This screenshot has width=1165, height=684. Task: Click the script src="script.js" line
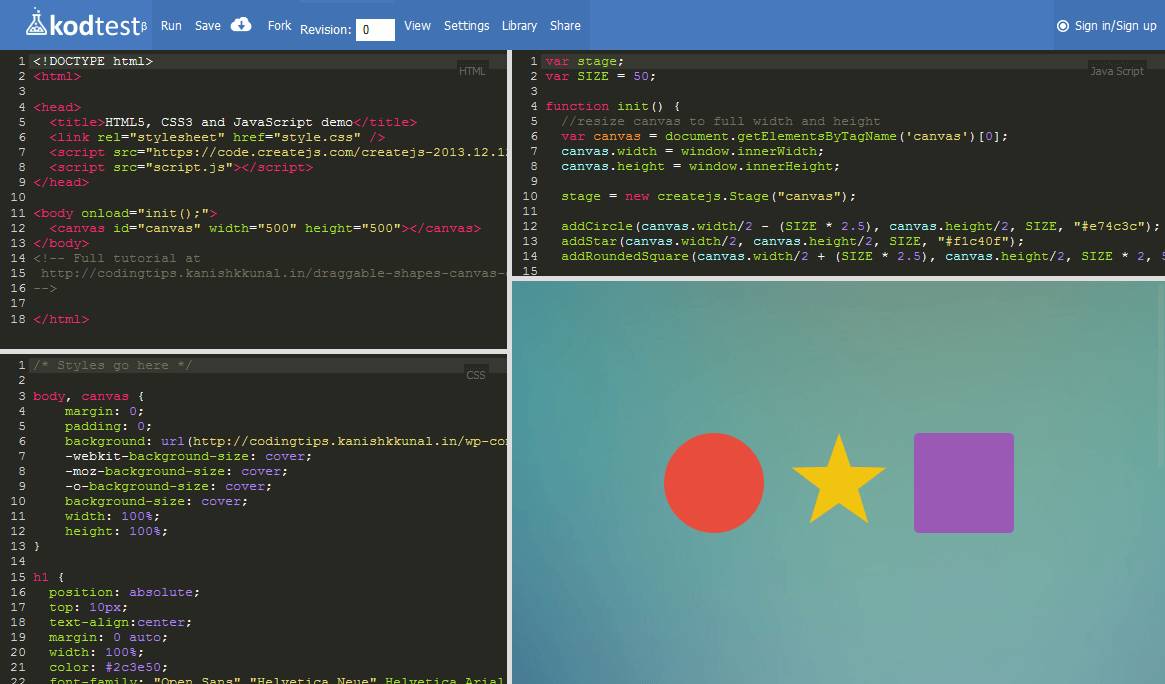coord(181,167)
